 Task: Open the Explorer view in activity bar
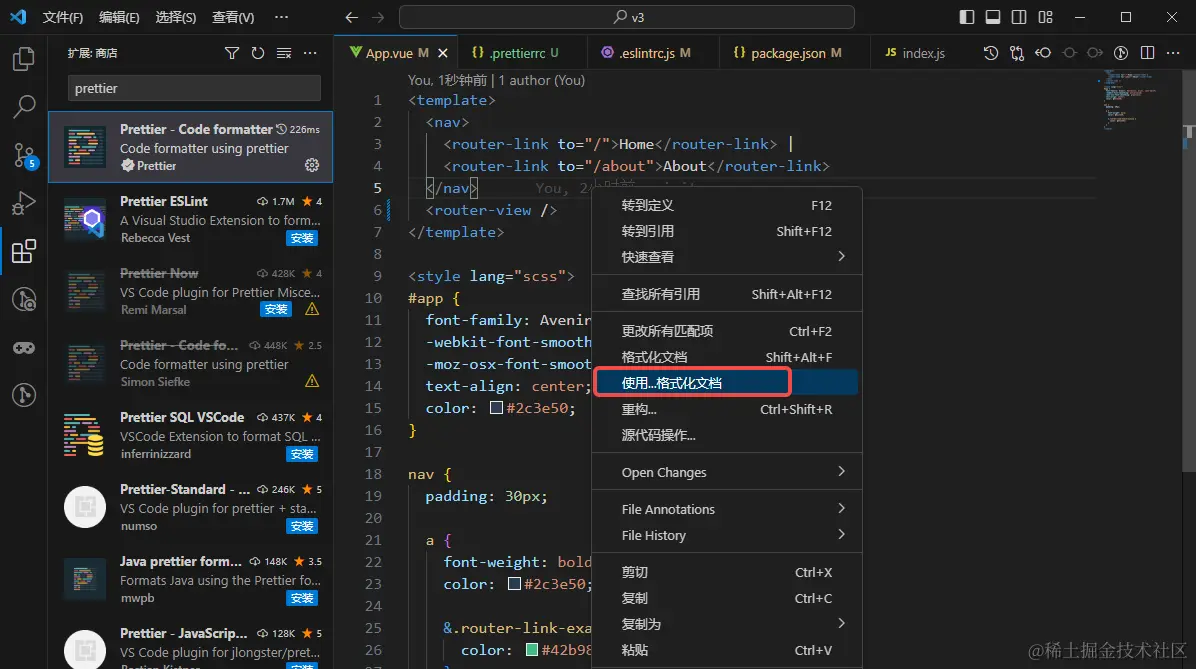coord(24,59)
